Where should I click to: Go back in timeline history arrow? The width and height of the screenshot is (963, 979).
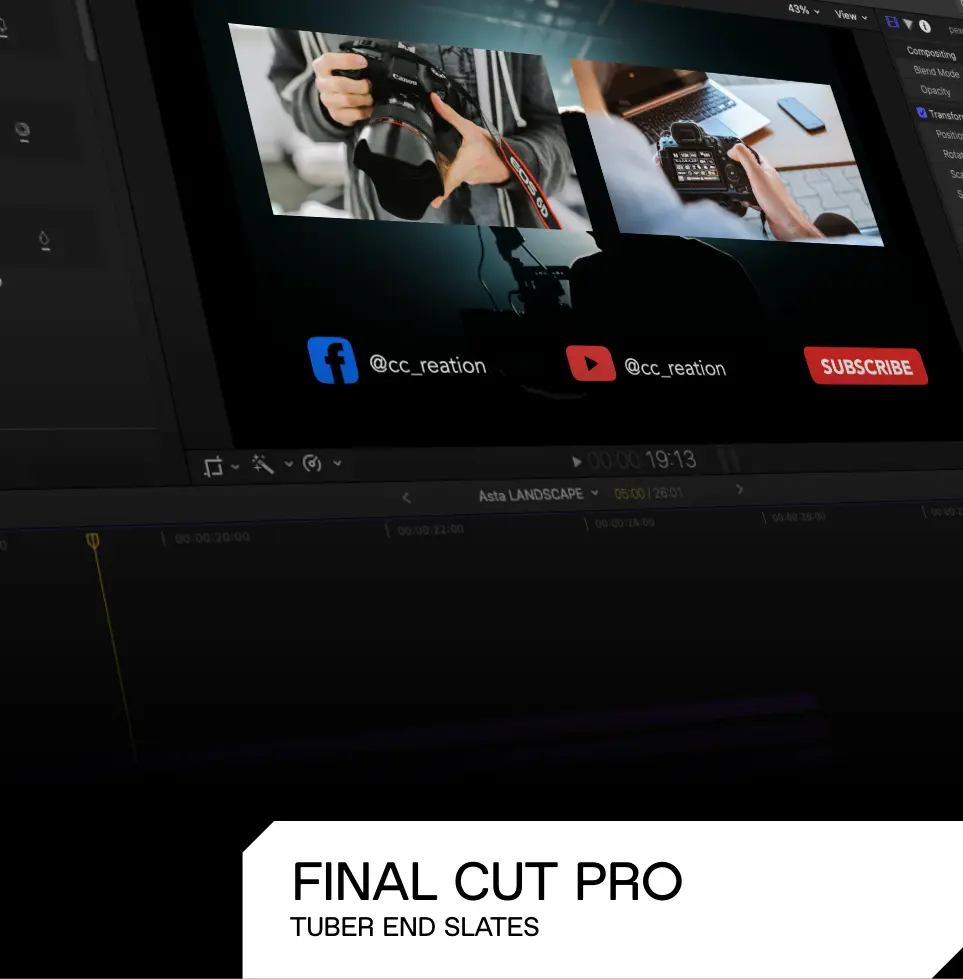pos(406,497)
